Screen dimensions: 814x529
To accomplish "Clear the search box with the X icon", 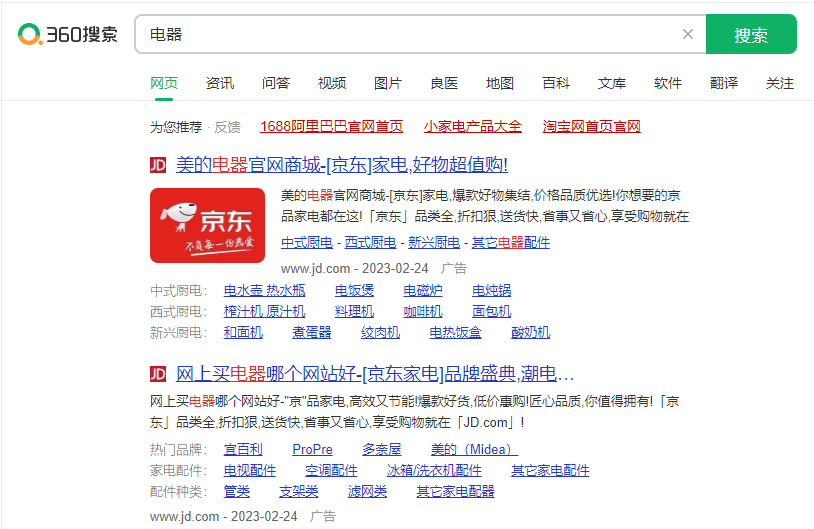I will tap(688, 34).
